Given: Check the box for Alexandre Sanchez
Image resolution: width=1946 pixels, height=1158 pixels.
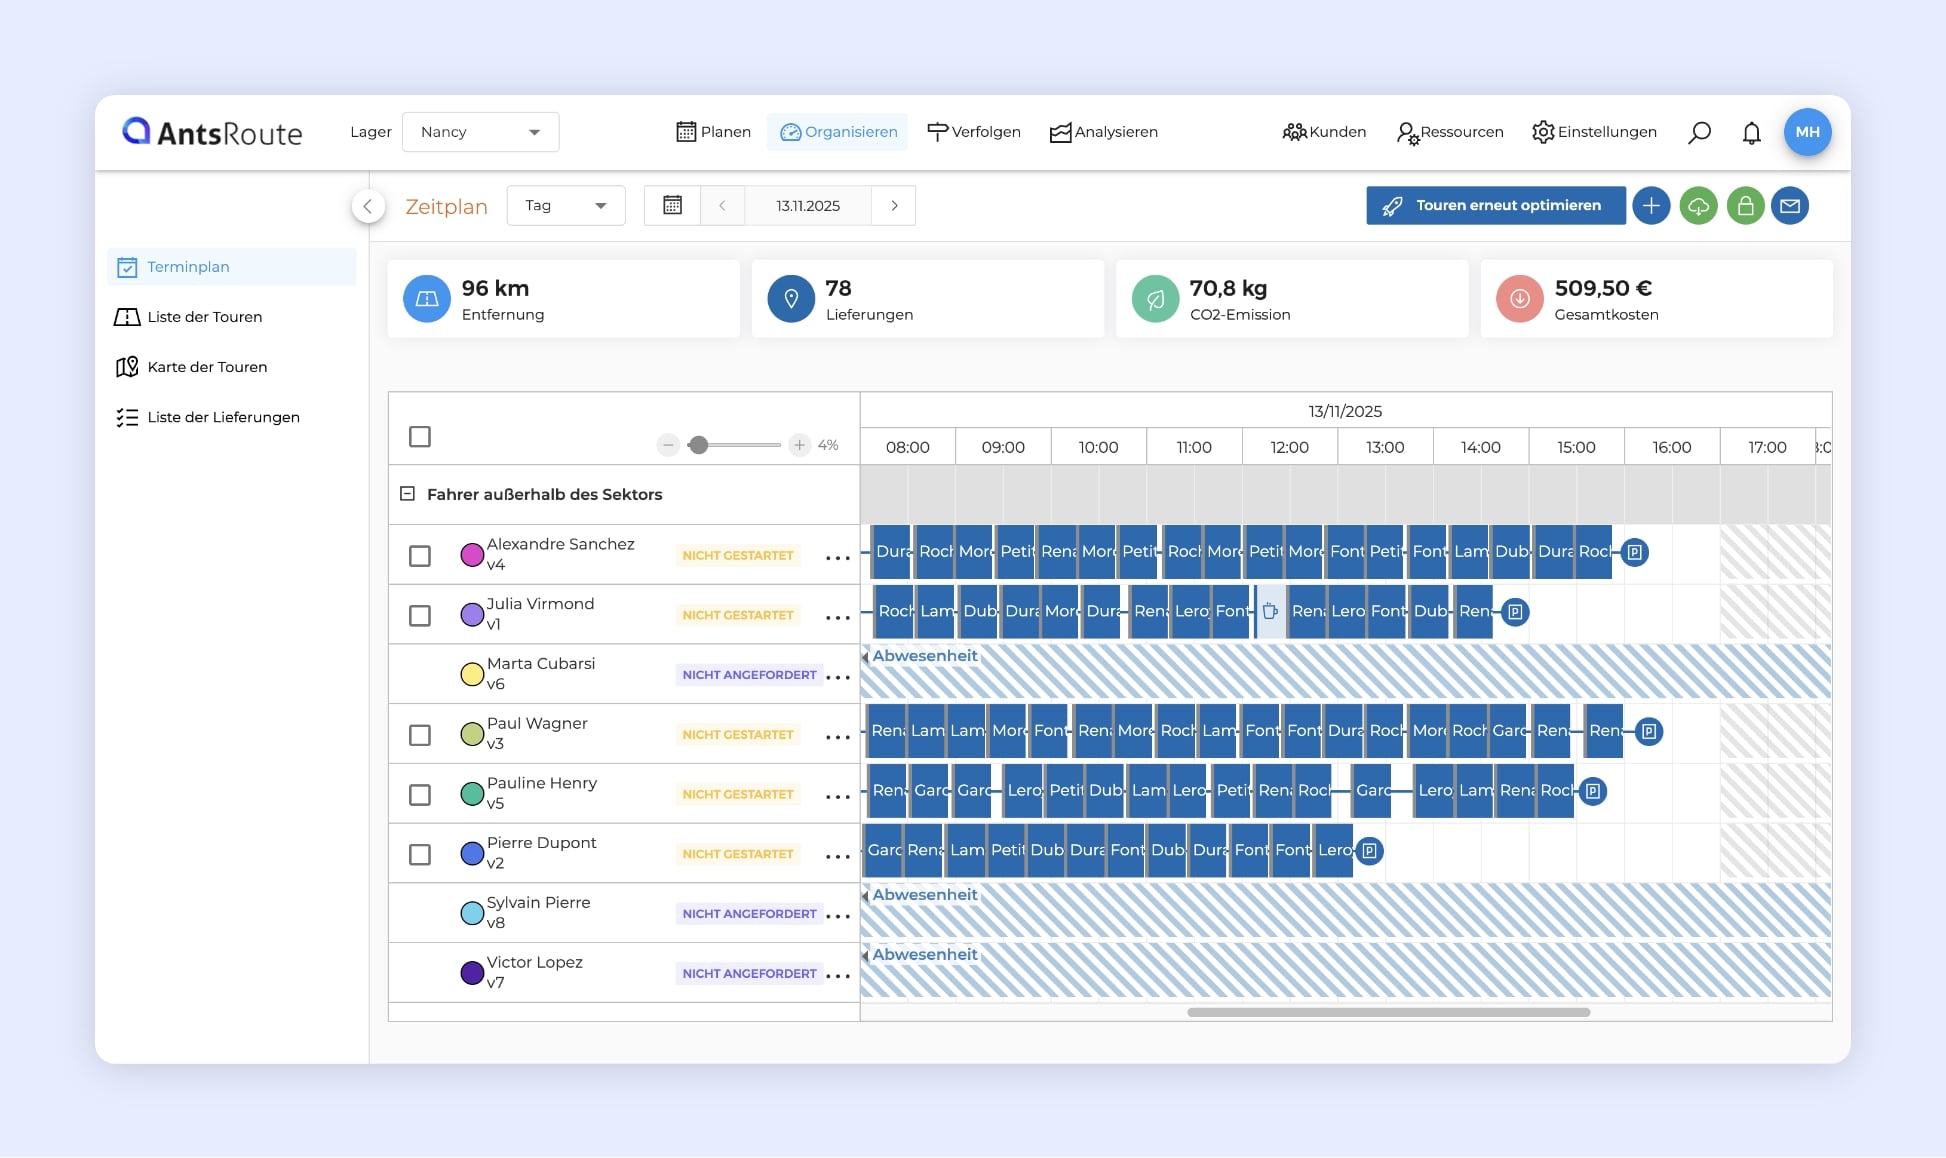Looking at the screenshot, I should [x=420, y=556].
